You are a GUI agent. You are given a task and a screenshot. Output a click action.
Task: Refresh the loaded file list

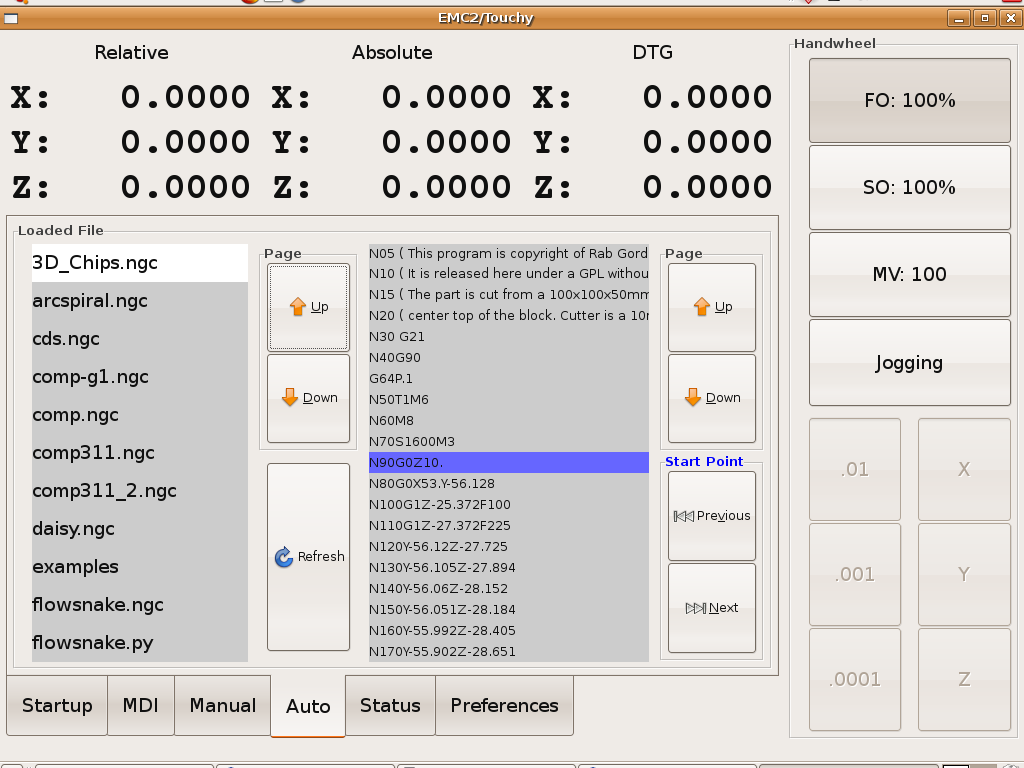pos(308,557)
